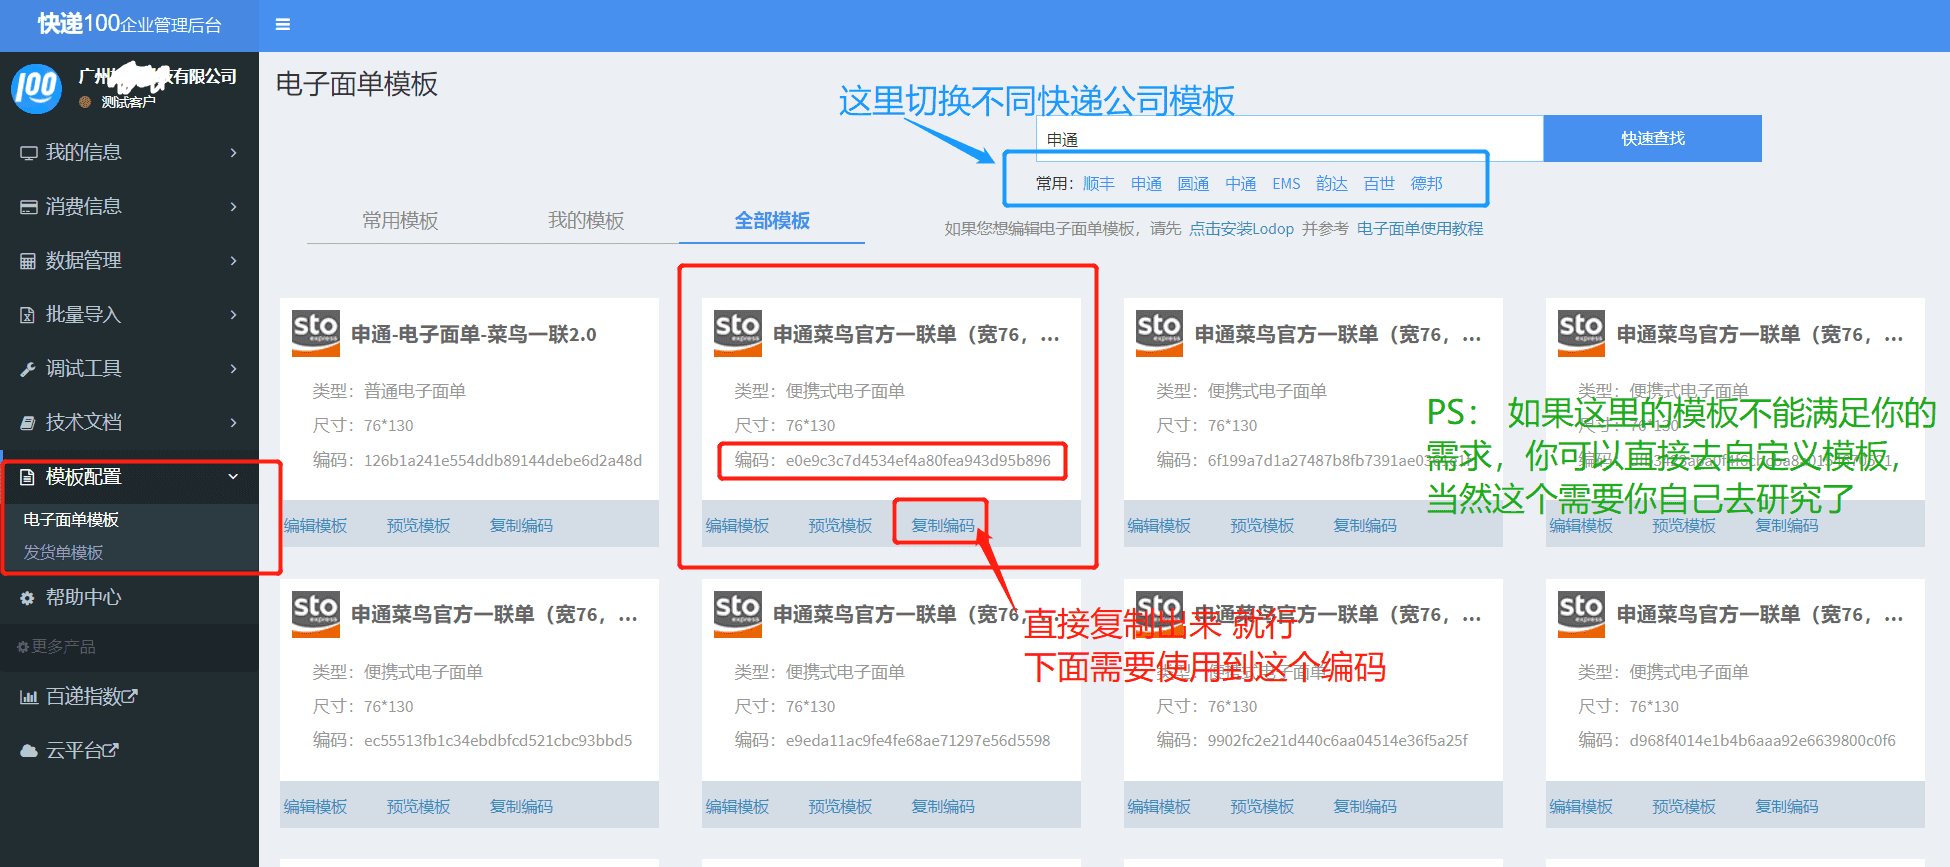1950x867 pixels.
Task: Expand the 消费信息 menu chevron
Action: point(234,207)
